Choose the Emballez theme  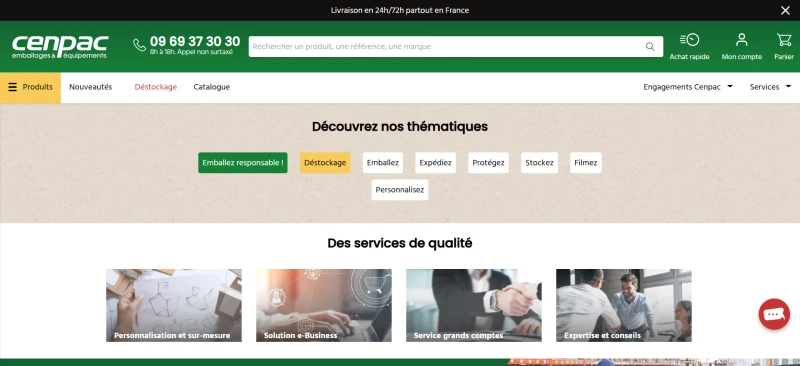pos(383,163)
